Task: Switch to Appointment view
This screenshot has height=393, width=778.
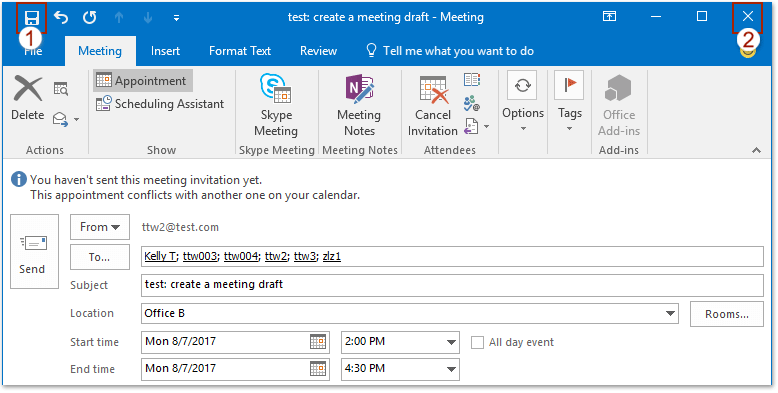Action: pyautogui.click(x=142, y=81)
